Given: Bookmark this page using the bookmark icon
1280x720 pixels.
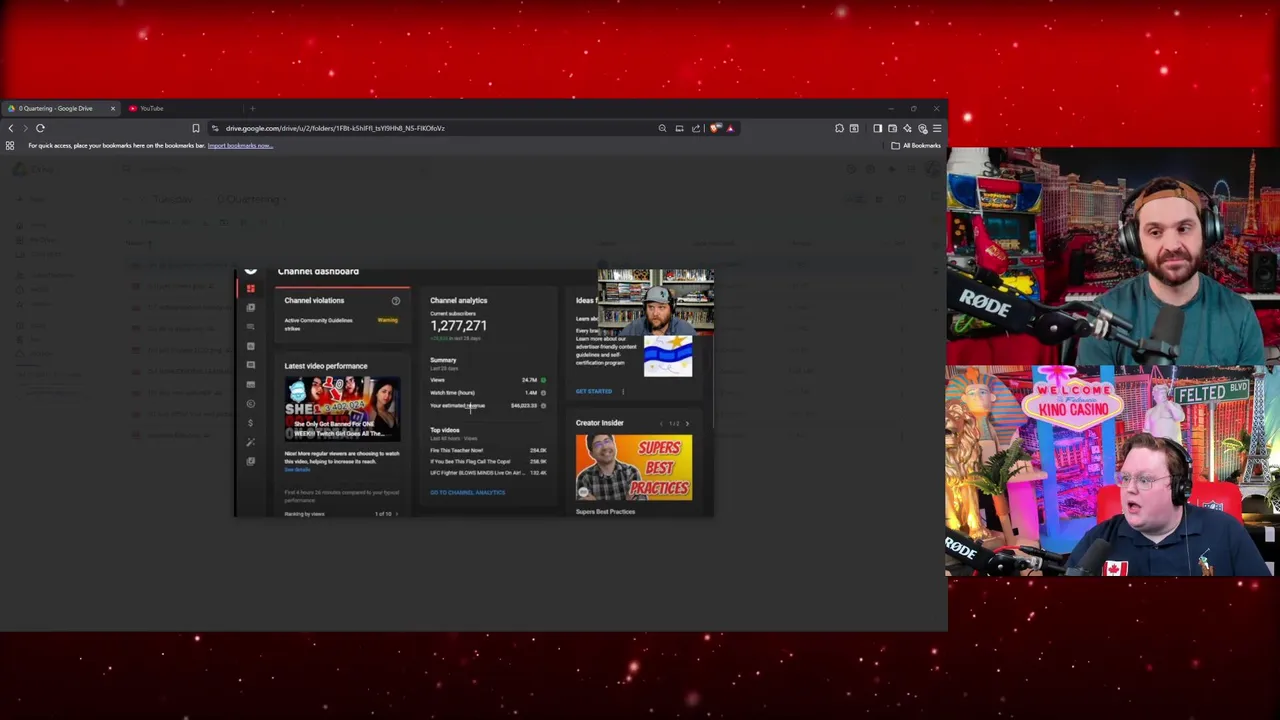Looking at the screenshot, I should [195, 128].
